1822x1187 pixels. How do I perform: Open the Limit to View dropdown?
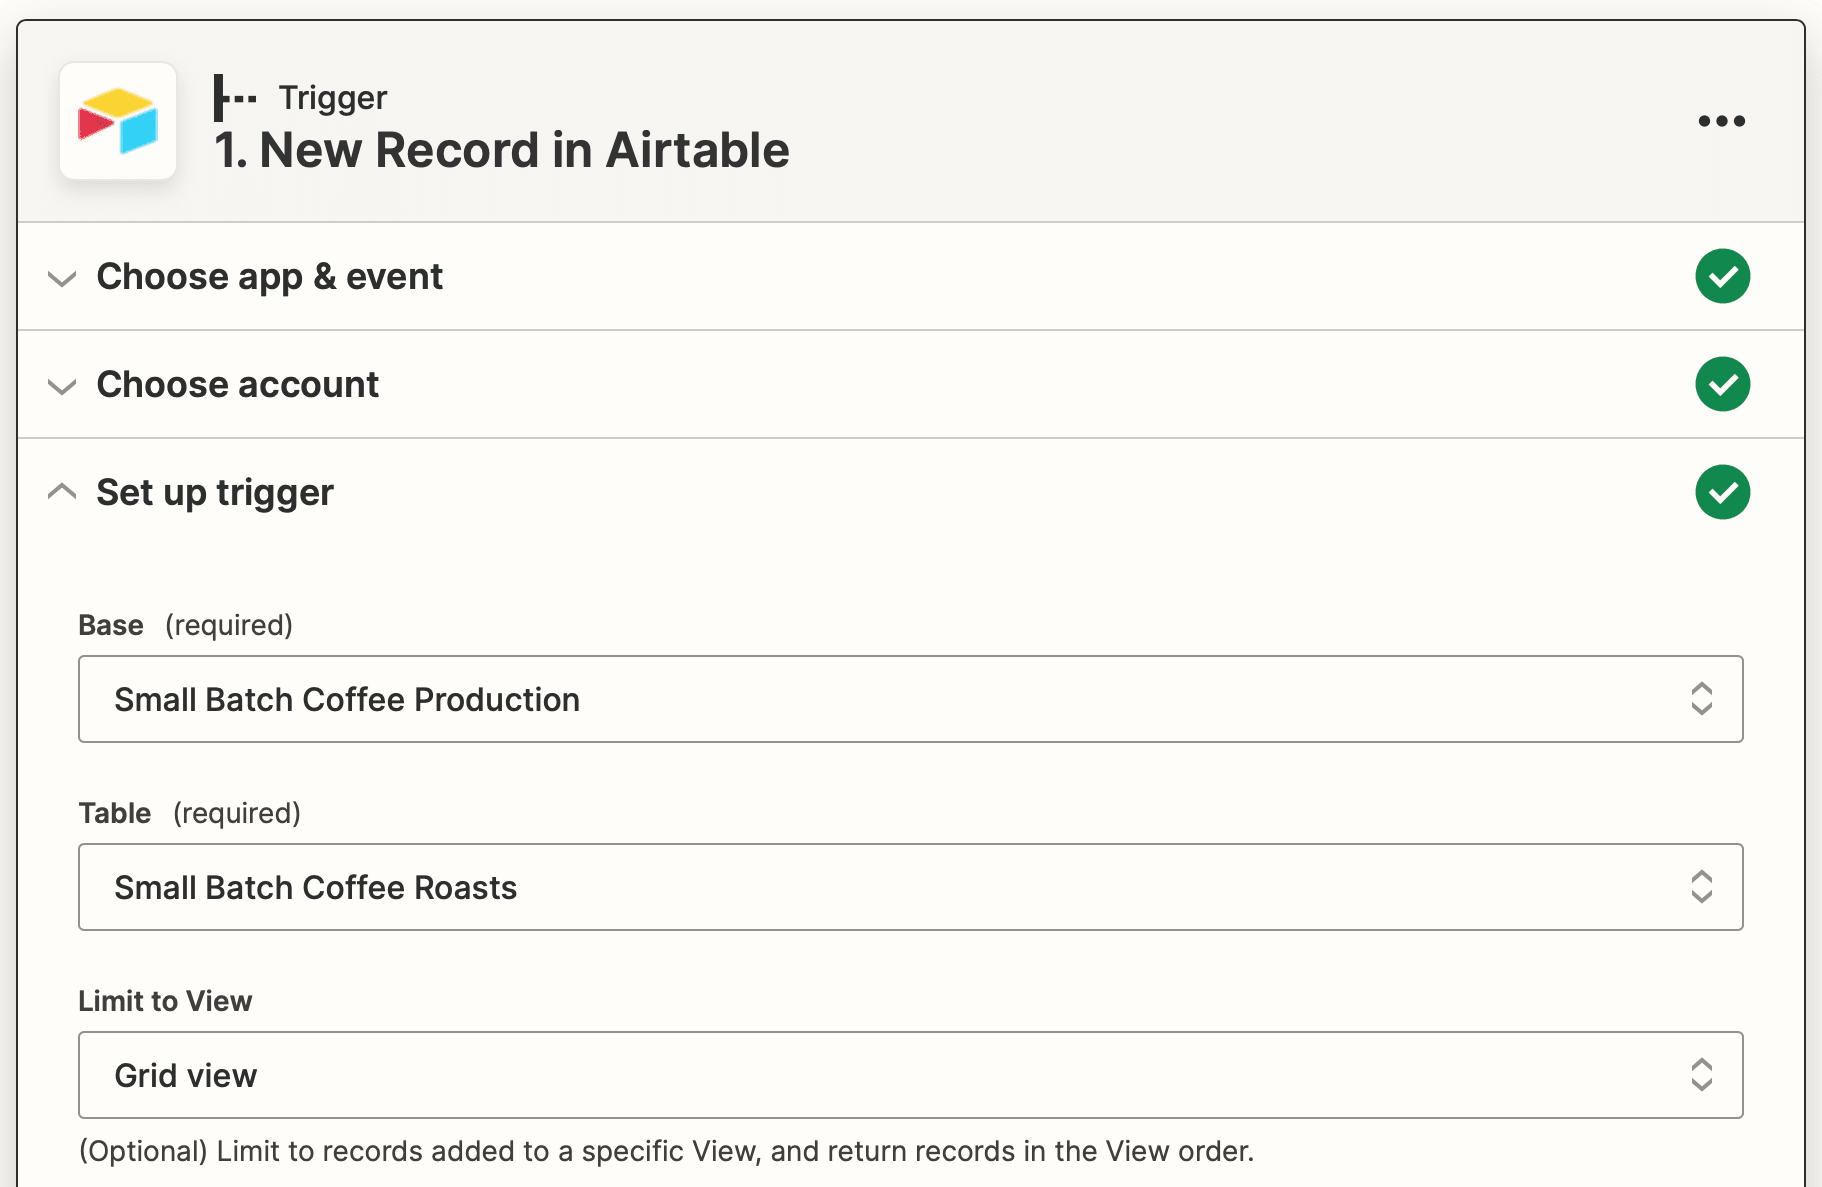tap(880, 1075)
